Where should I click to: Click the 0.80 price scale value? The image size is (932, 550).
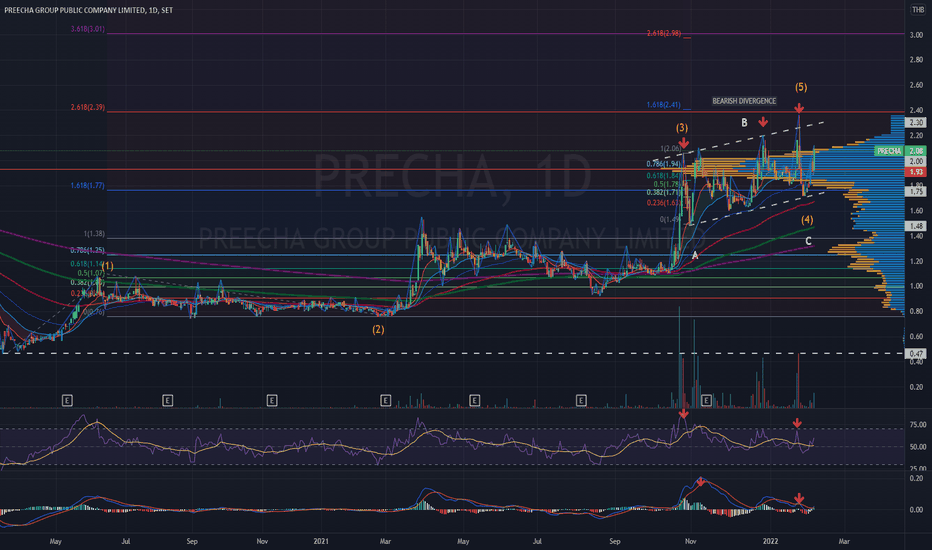point(916,311)
